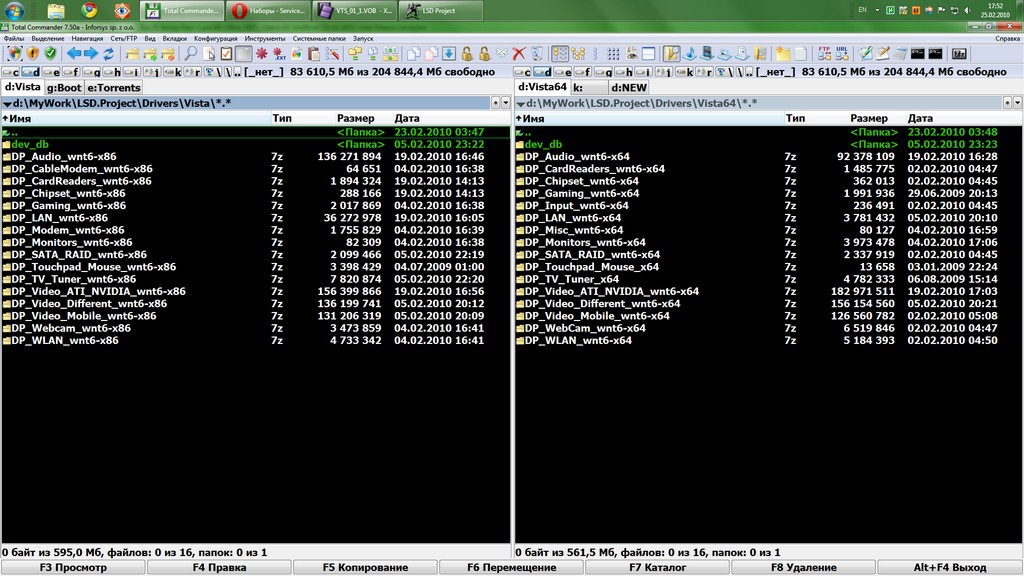The height and width of the screenshot is (576, 1024).
Task: Click the URL toolbar icon
Action: tap(841, 54)
